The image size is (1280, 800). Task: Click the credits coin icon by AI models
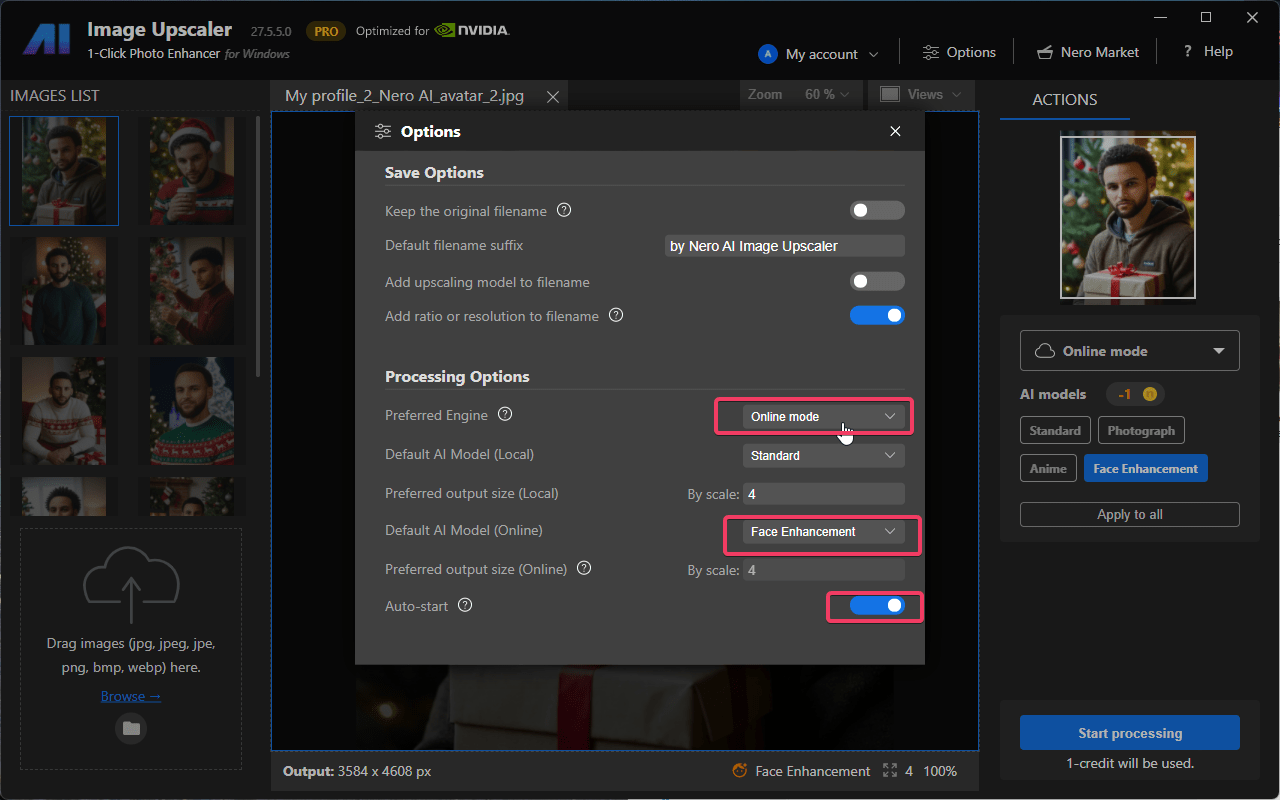click(x=1149, y=394)
